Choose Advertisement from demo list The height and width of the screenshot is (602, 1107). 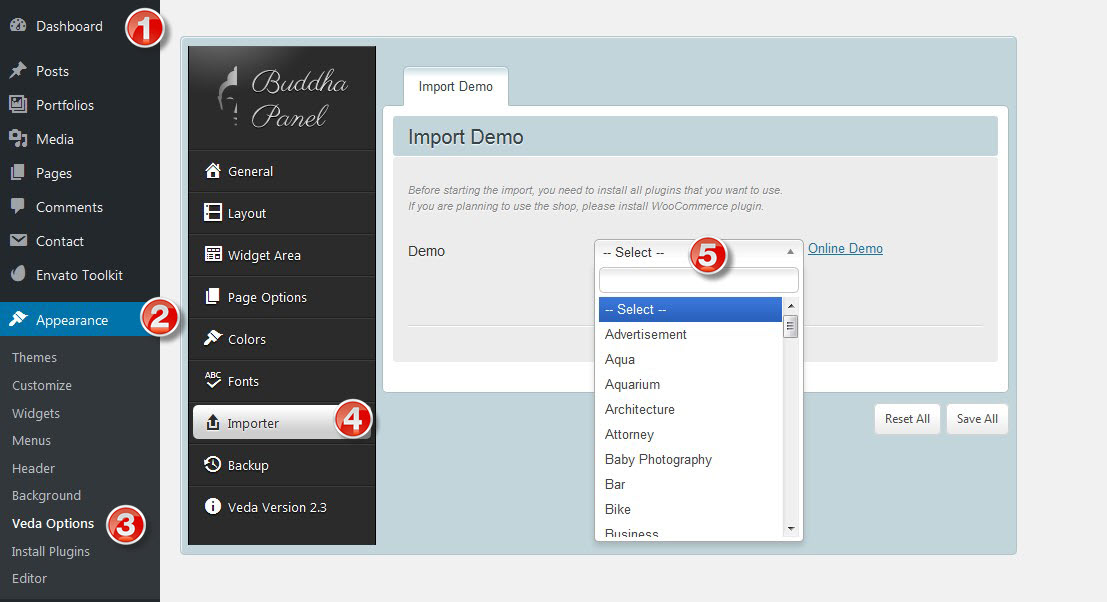coord(690,335)
